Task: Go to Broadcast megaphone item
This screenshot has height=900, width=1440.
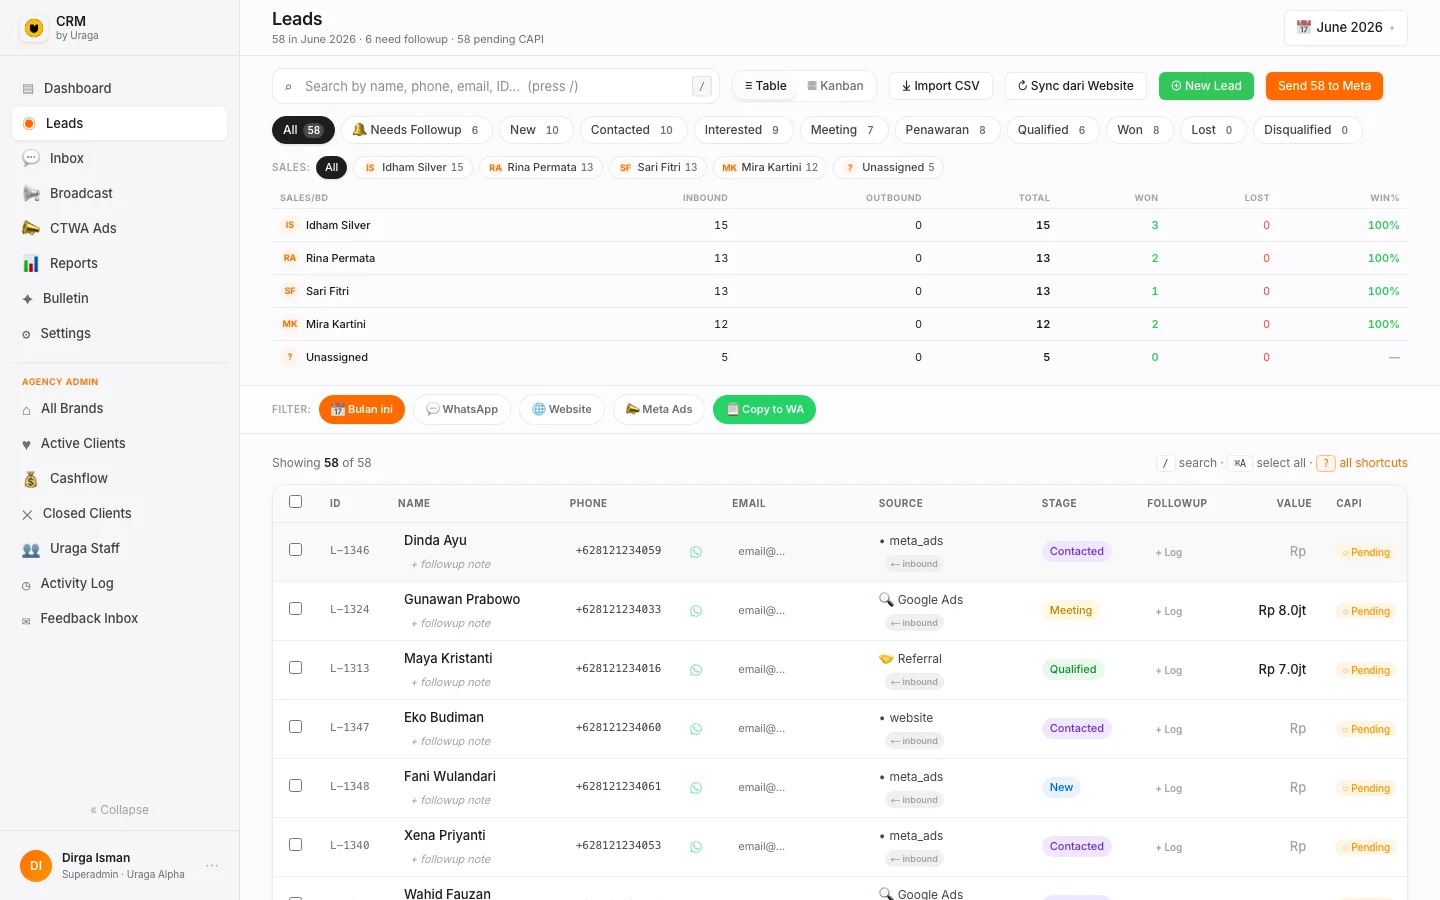Action: (x=119, y=193)
